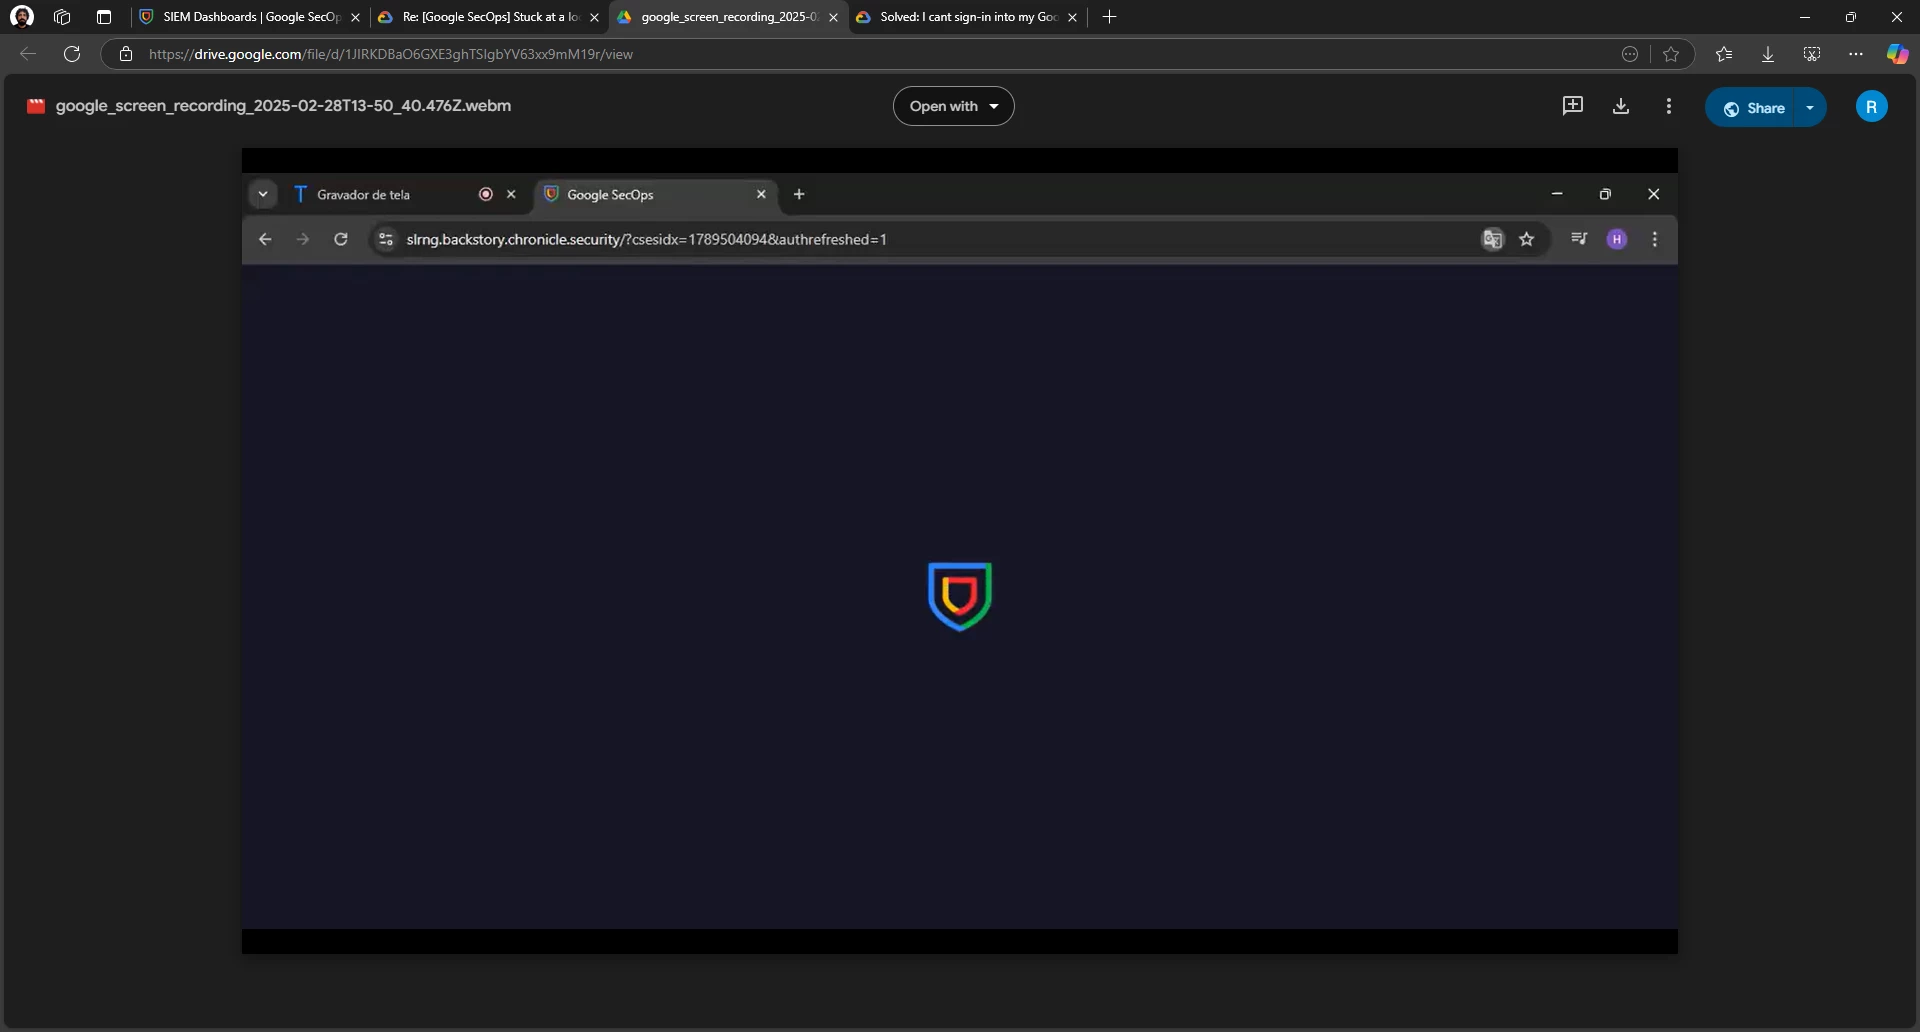Expand the Share options arrow

coord(1810,108)
